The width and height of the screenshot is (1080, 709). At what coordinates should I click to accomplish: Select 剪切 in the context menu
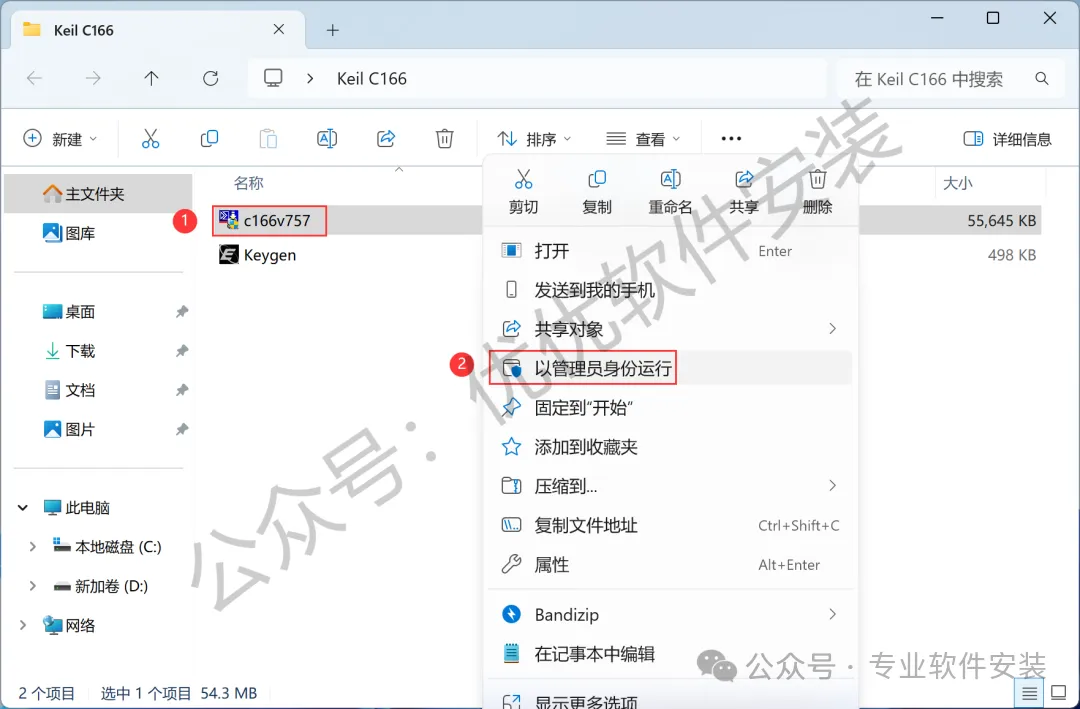(x=523, y=192)
